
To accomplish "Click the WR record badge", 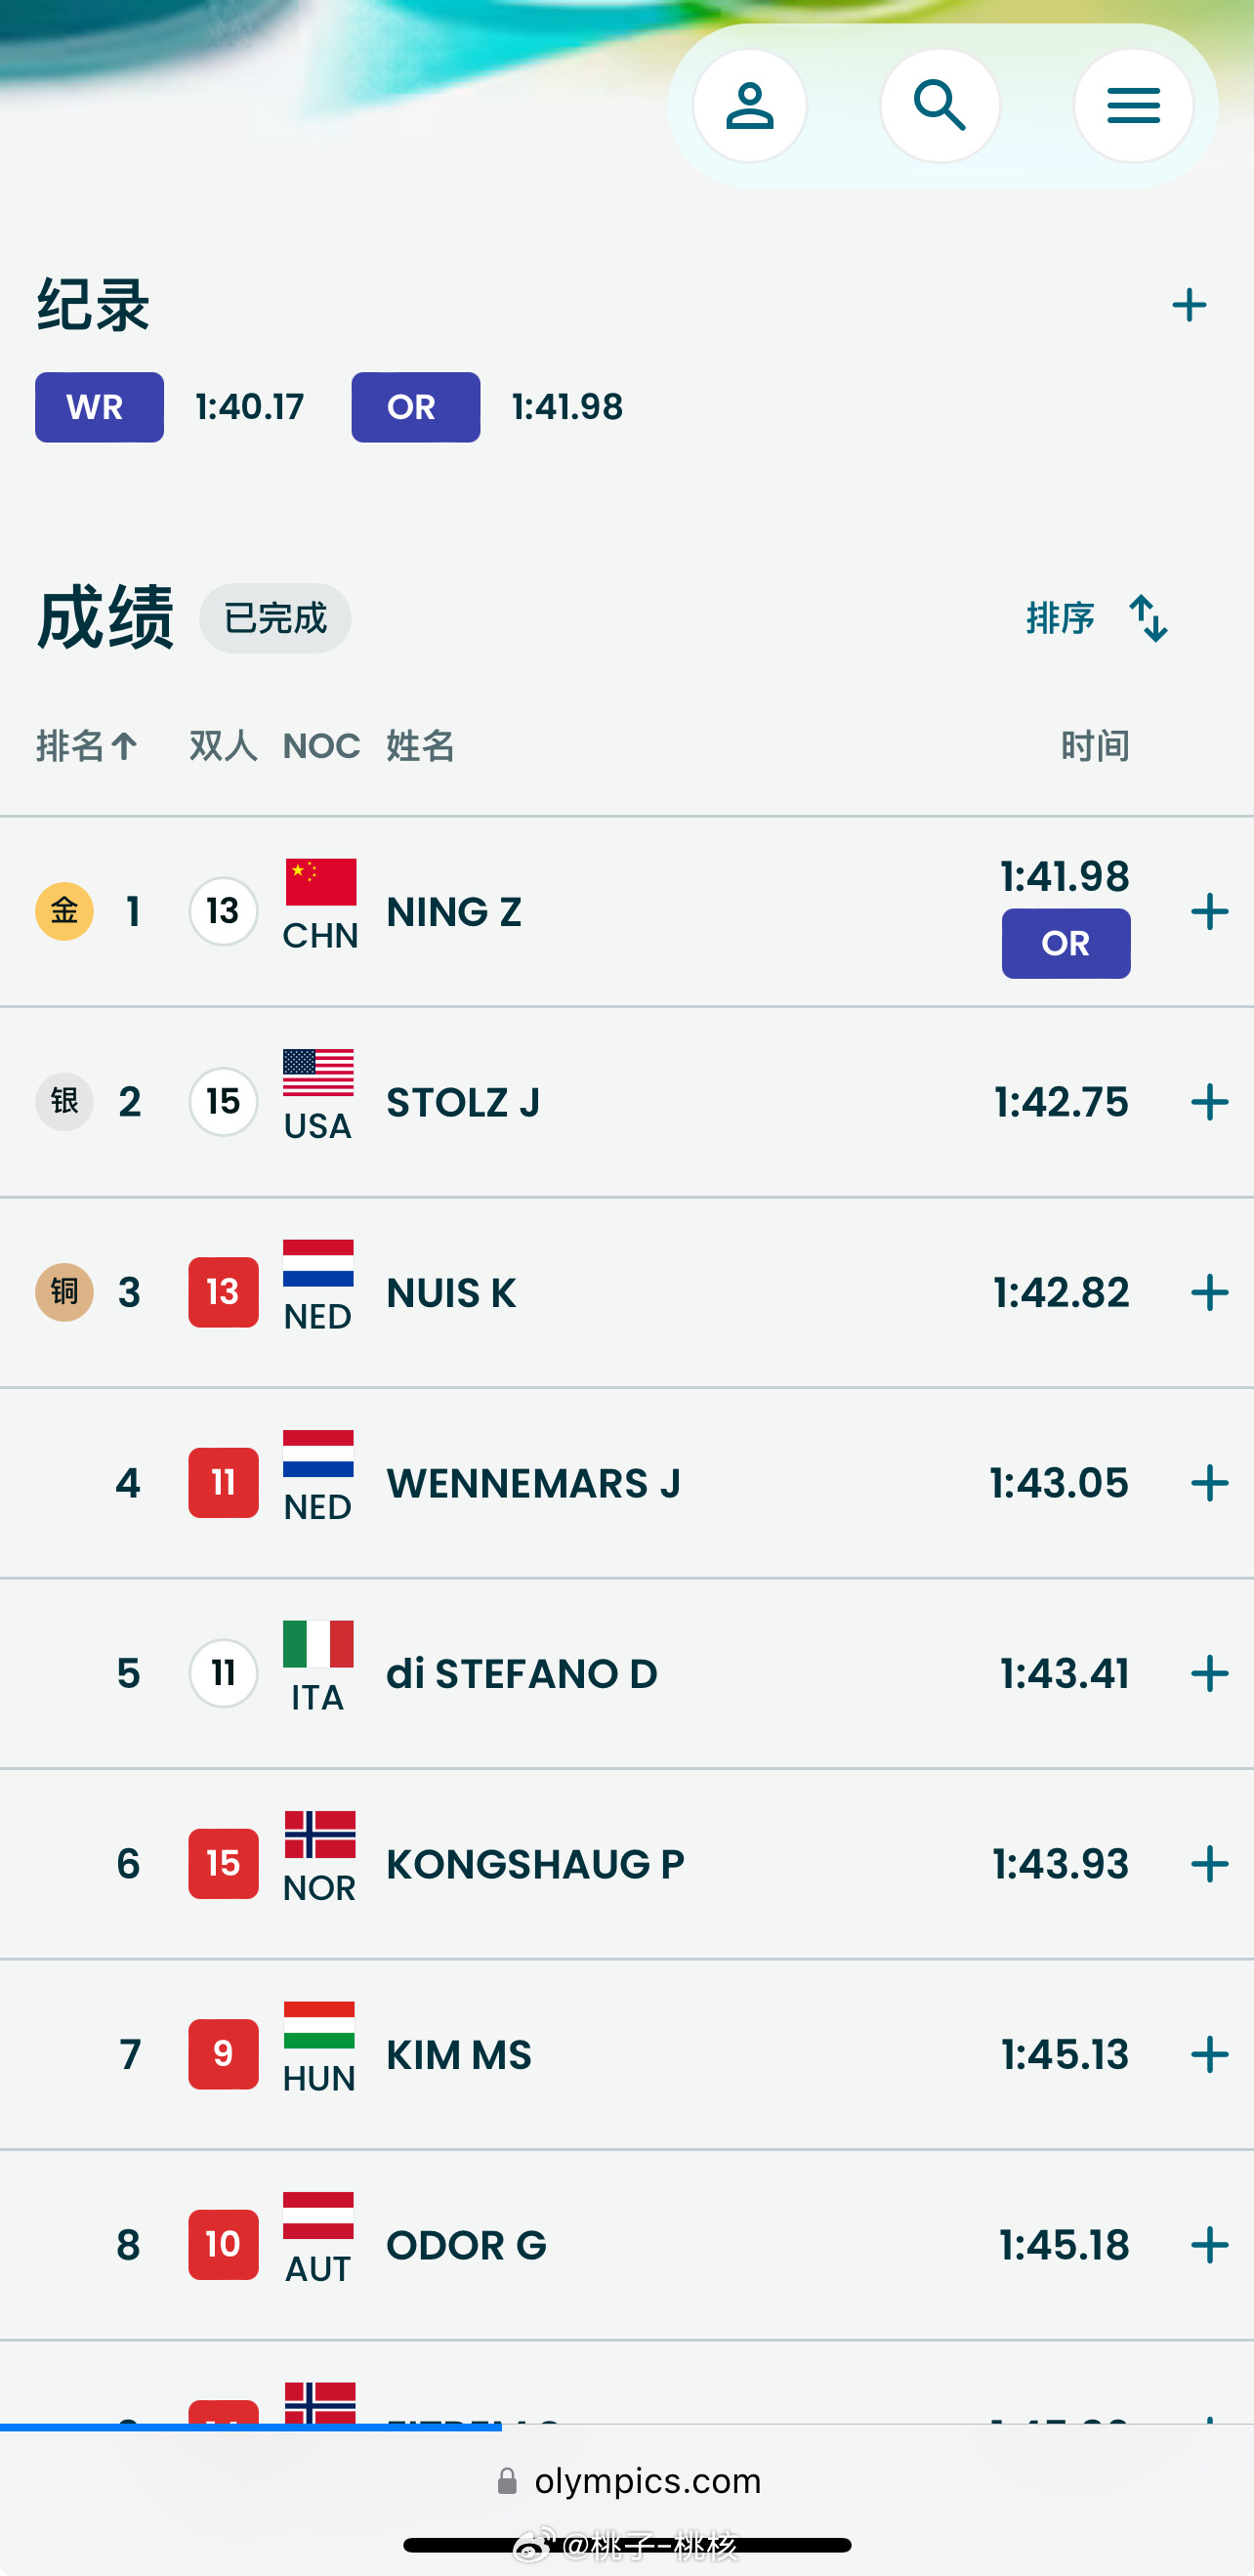I will tap(99, 407).
